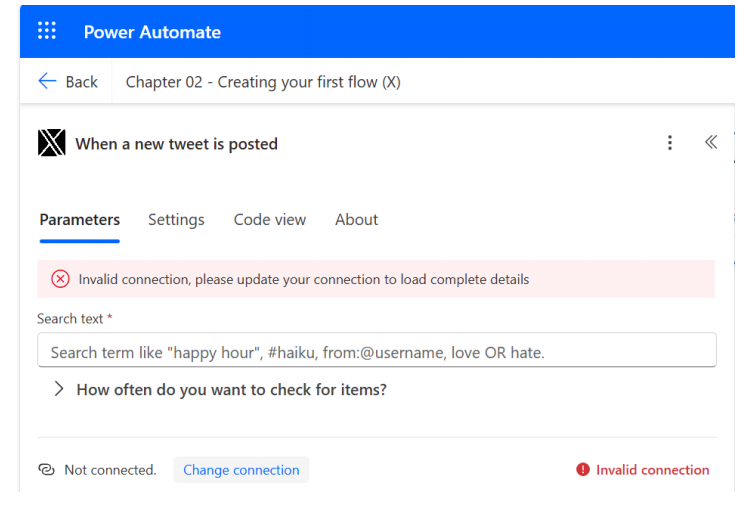Viewport: 753px width, 512px height.
Task: Open the Code view tab
Action: click(270, 219)
